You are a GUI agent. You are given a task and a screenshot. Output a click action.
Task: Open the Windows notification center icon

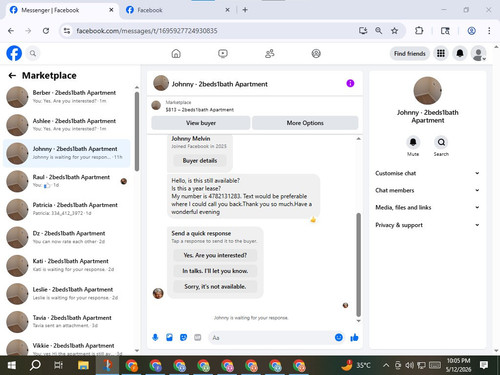484,365
